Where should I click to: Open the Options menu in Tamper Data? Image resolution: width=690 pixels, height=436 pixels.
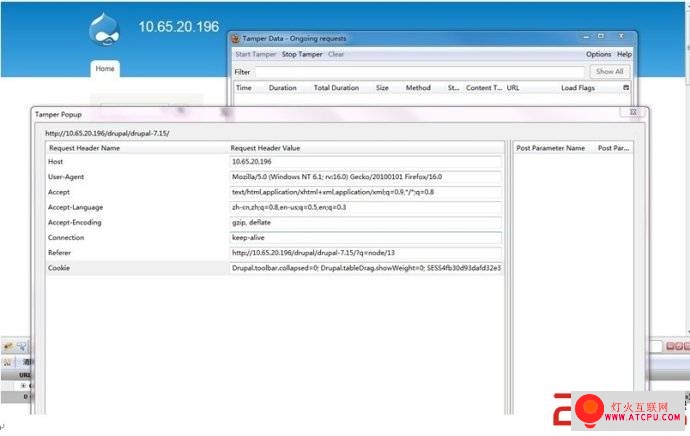(x=598, y=54)
